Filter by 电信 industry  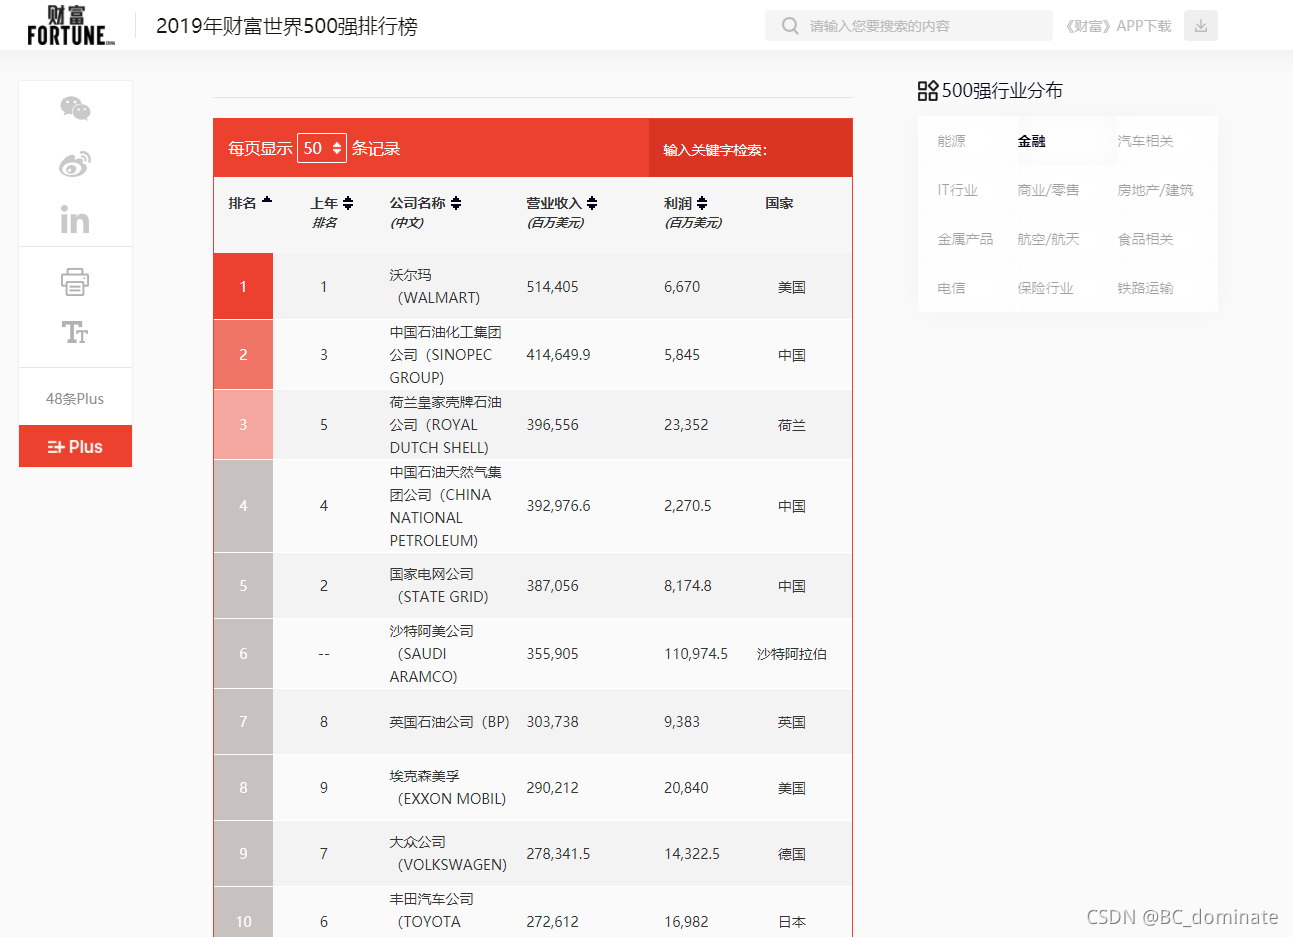pyautogui.click(x=952, y=288)
